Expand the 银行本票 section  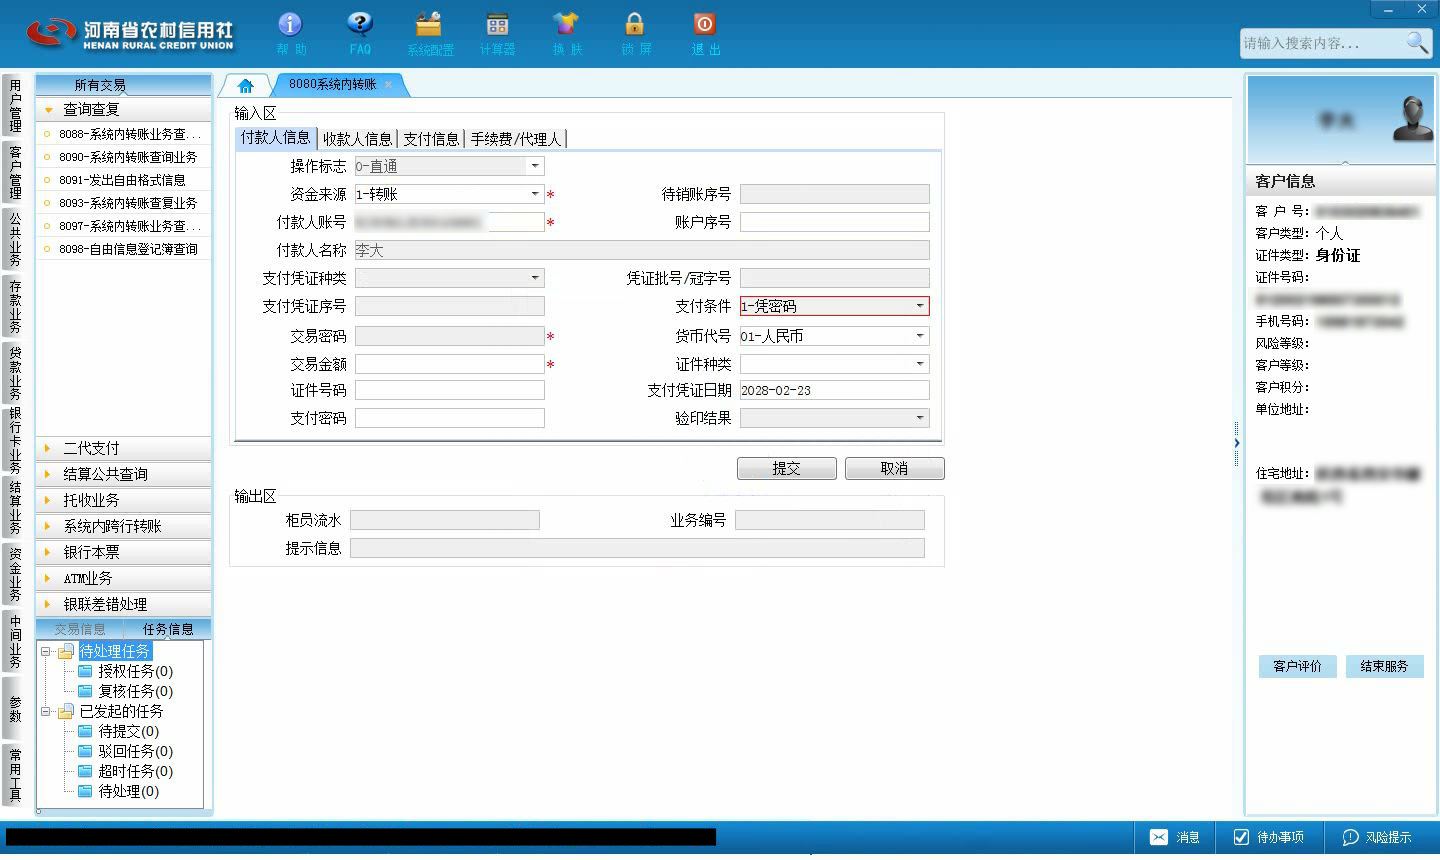123,552
